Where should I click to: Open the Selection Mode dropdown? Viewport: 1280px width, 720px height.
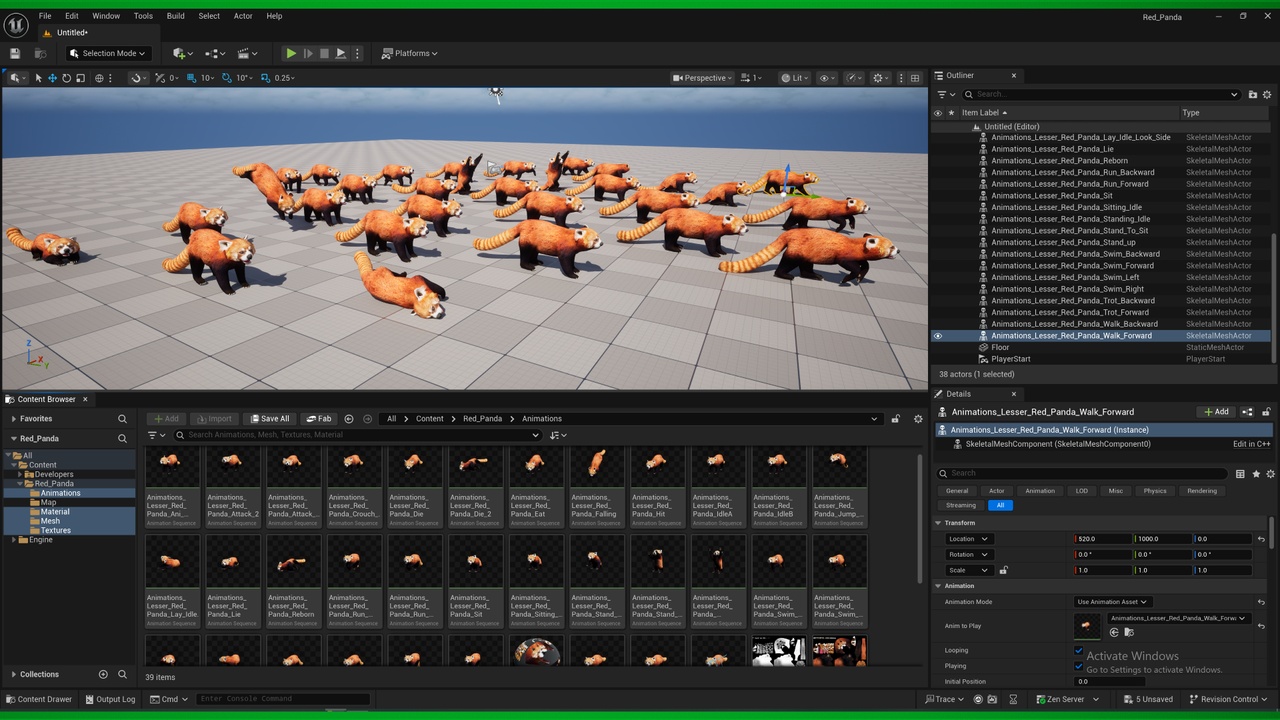point(108,53)
